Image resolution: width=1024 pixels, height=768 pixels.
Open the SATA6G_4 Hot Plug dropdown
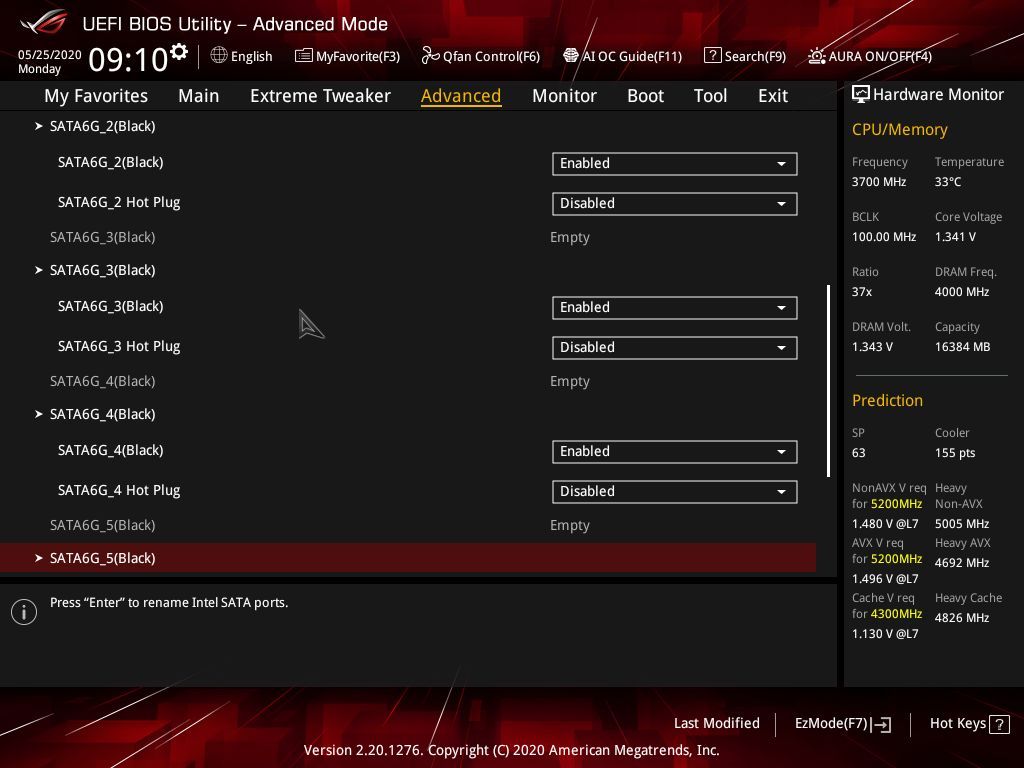click(x=675, y=491)
